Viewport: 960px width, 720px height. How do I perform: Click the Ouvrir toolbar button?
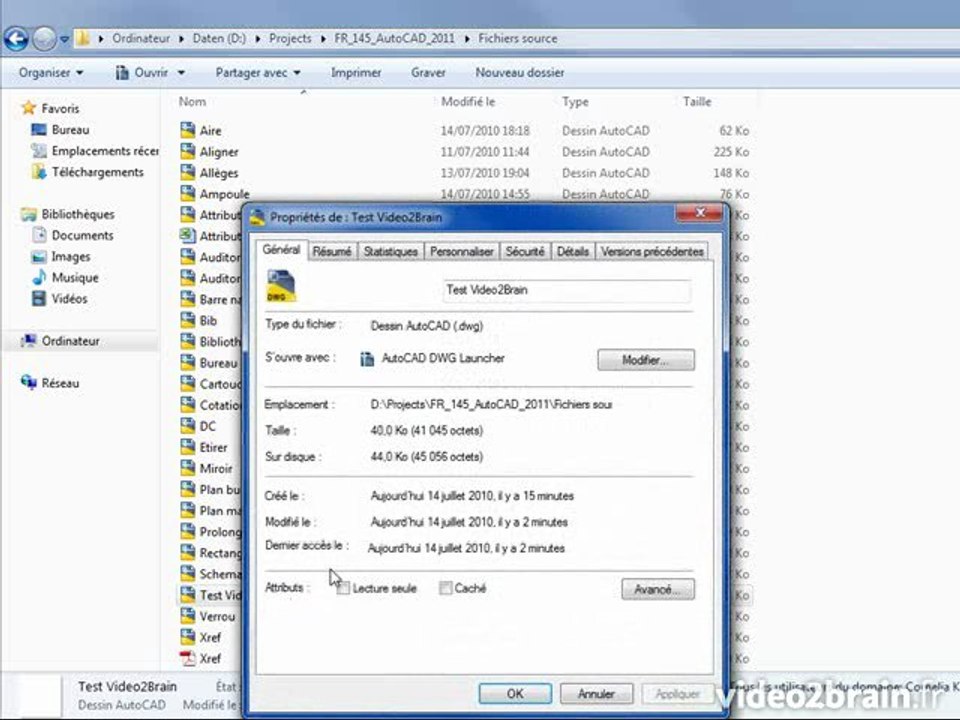[143, 73]
